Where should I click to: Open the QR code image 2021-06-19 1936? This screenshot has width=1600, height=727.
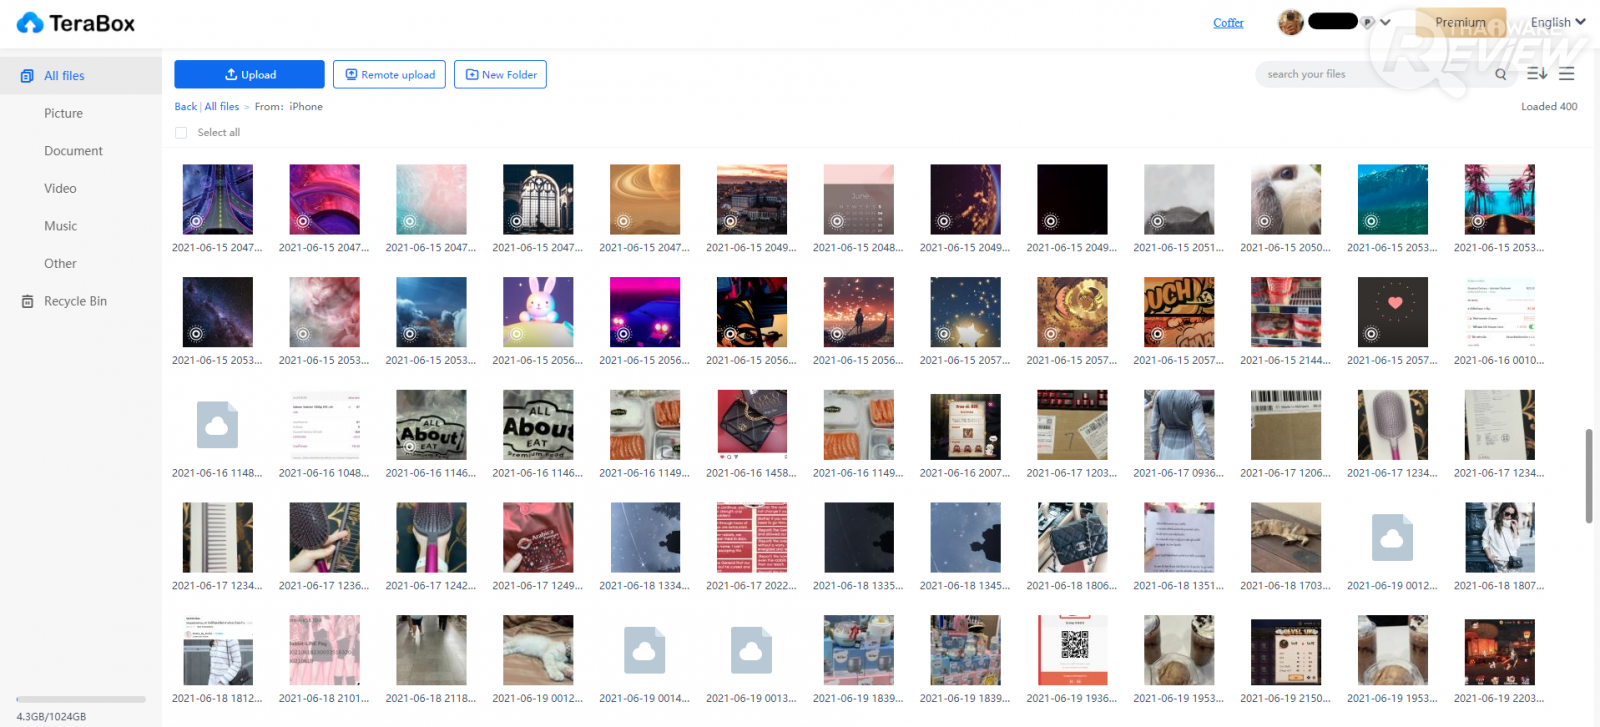coord(1072,651)
